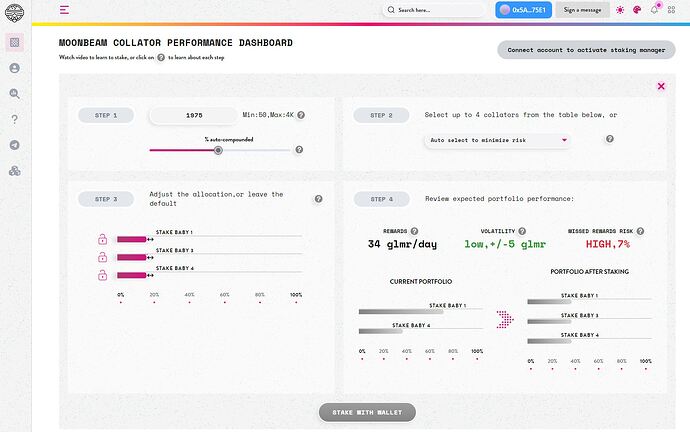Click the 'CURRENT PORTFOLIO' heading
Screen dimensions: 690x432
pos(421,282)
